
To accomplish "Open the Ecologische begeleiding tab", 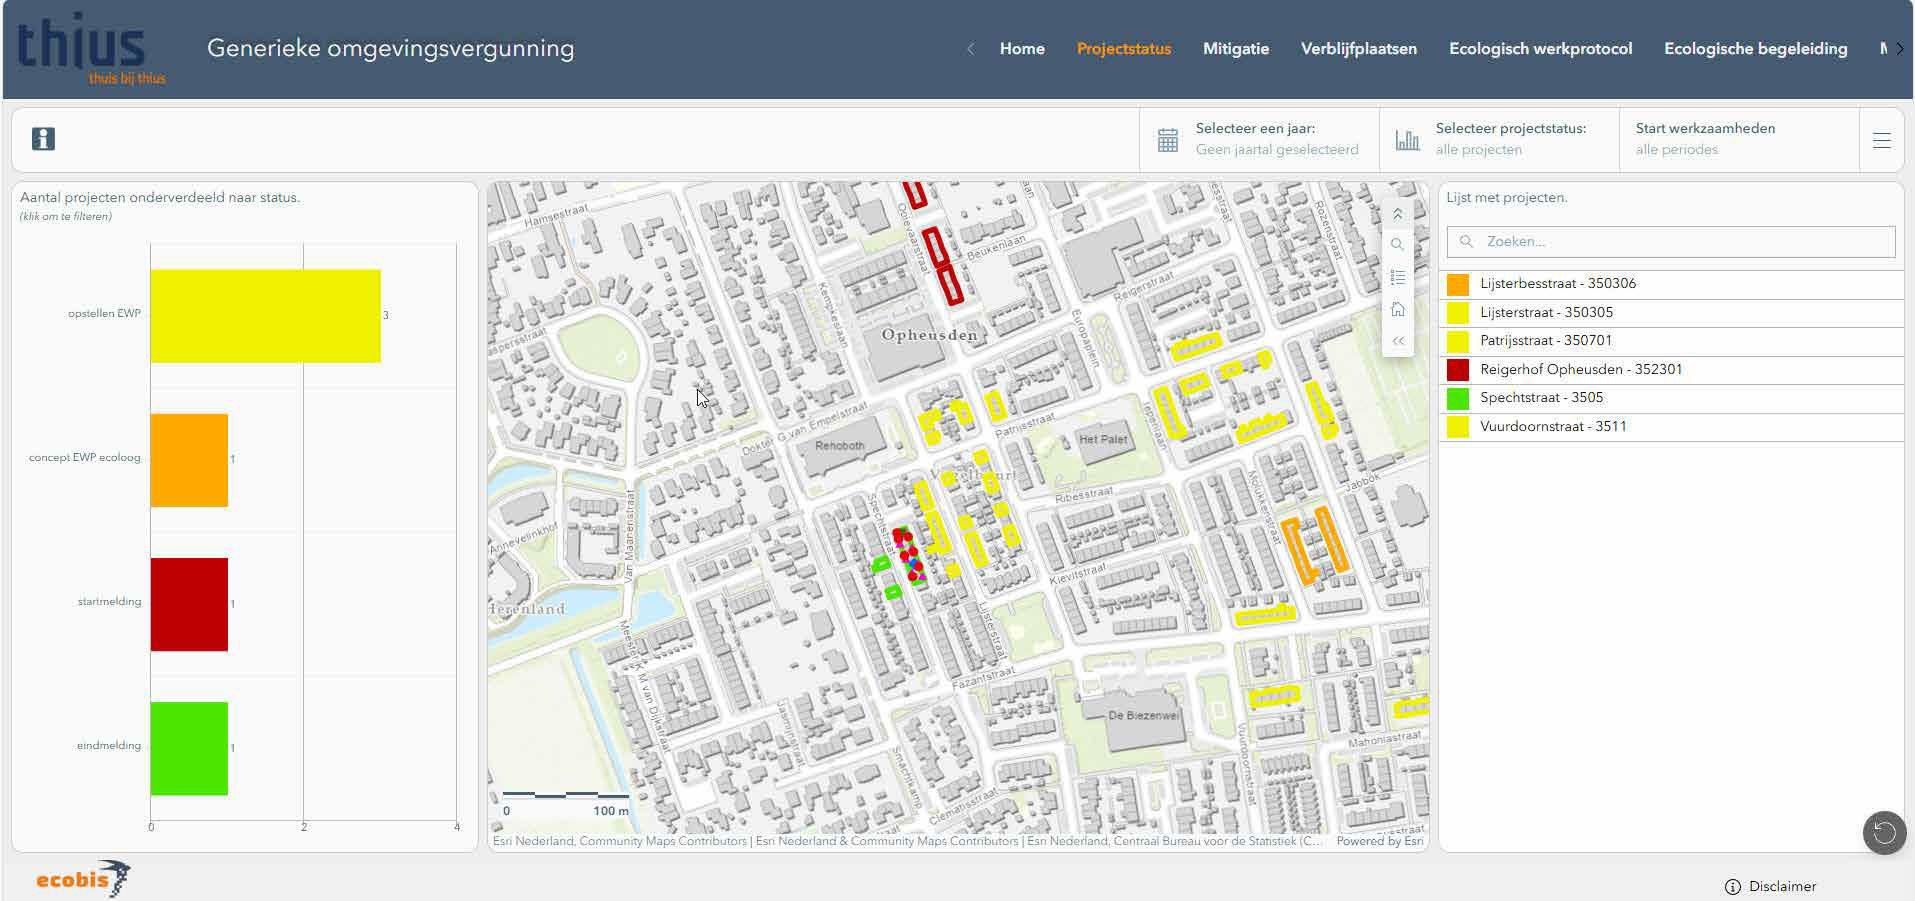I will pyautogui.click(x=1755, y=49).
